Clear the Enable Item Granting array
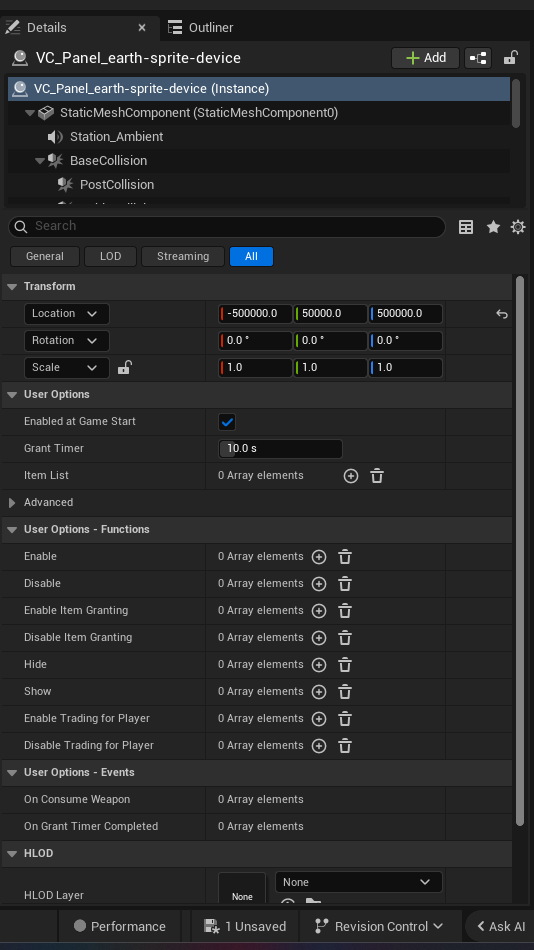The width and height of the screenshot is (534, 950). pyautogui.click(x=345, y=611)
